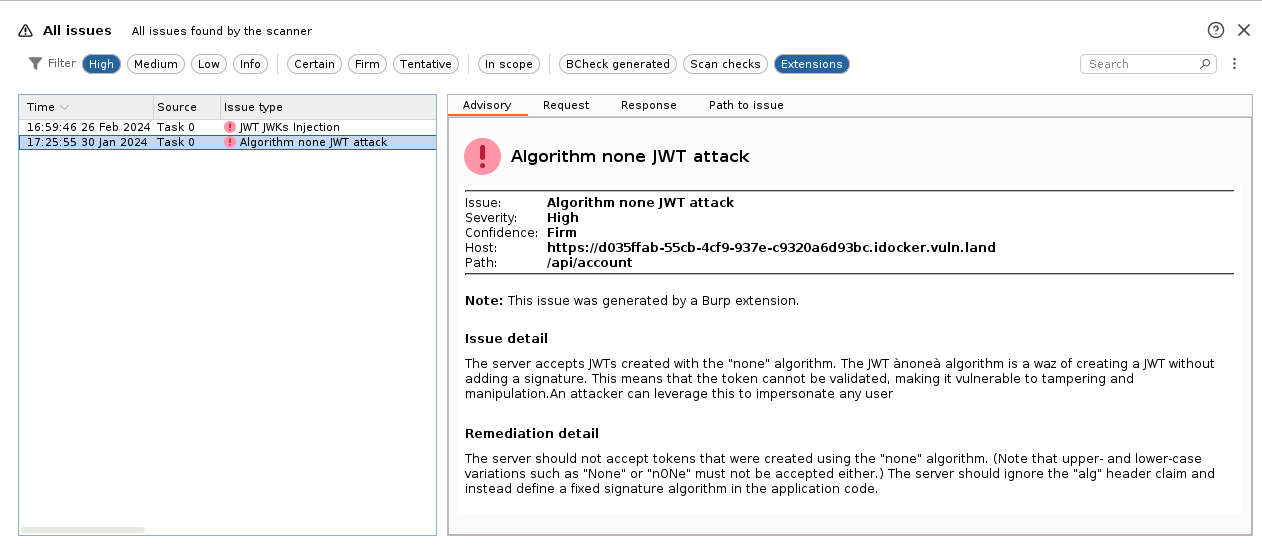Toggle the Extensions filter chip
Image resolution: width=1262 pixels, height=554 pixels.
811,64
